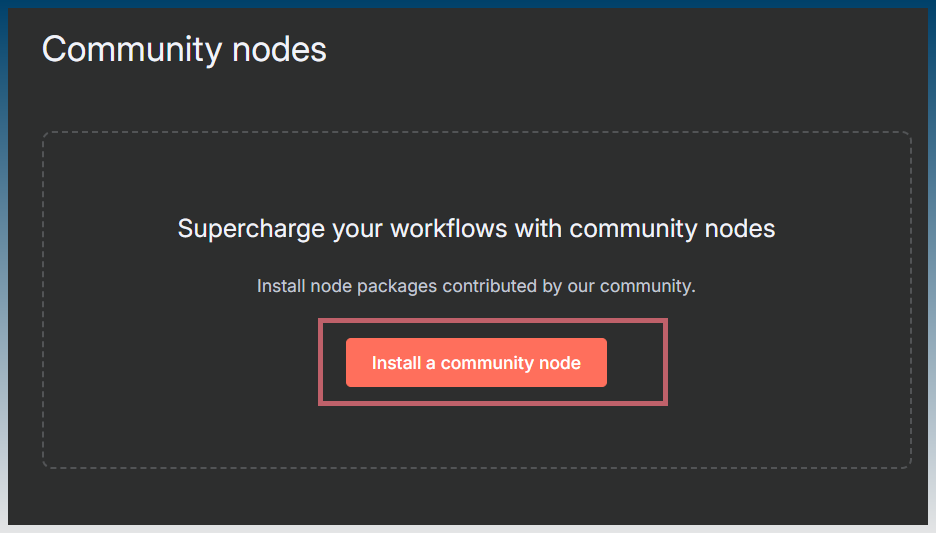Click the word nodes in the page title
The height and width of the screenshot is (533, 936).
pyautogui.click(x=279, y=50)
